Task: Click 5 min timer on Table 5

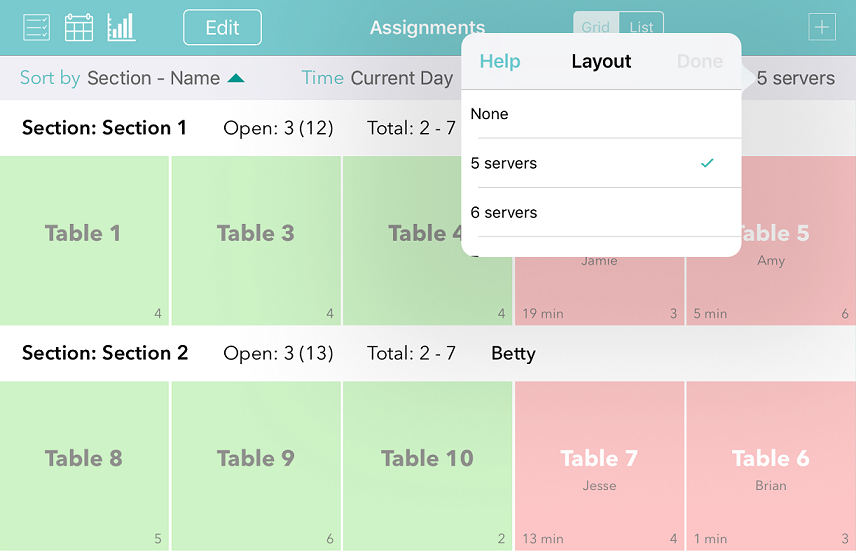Action: 710,314
